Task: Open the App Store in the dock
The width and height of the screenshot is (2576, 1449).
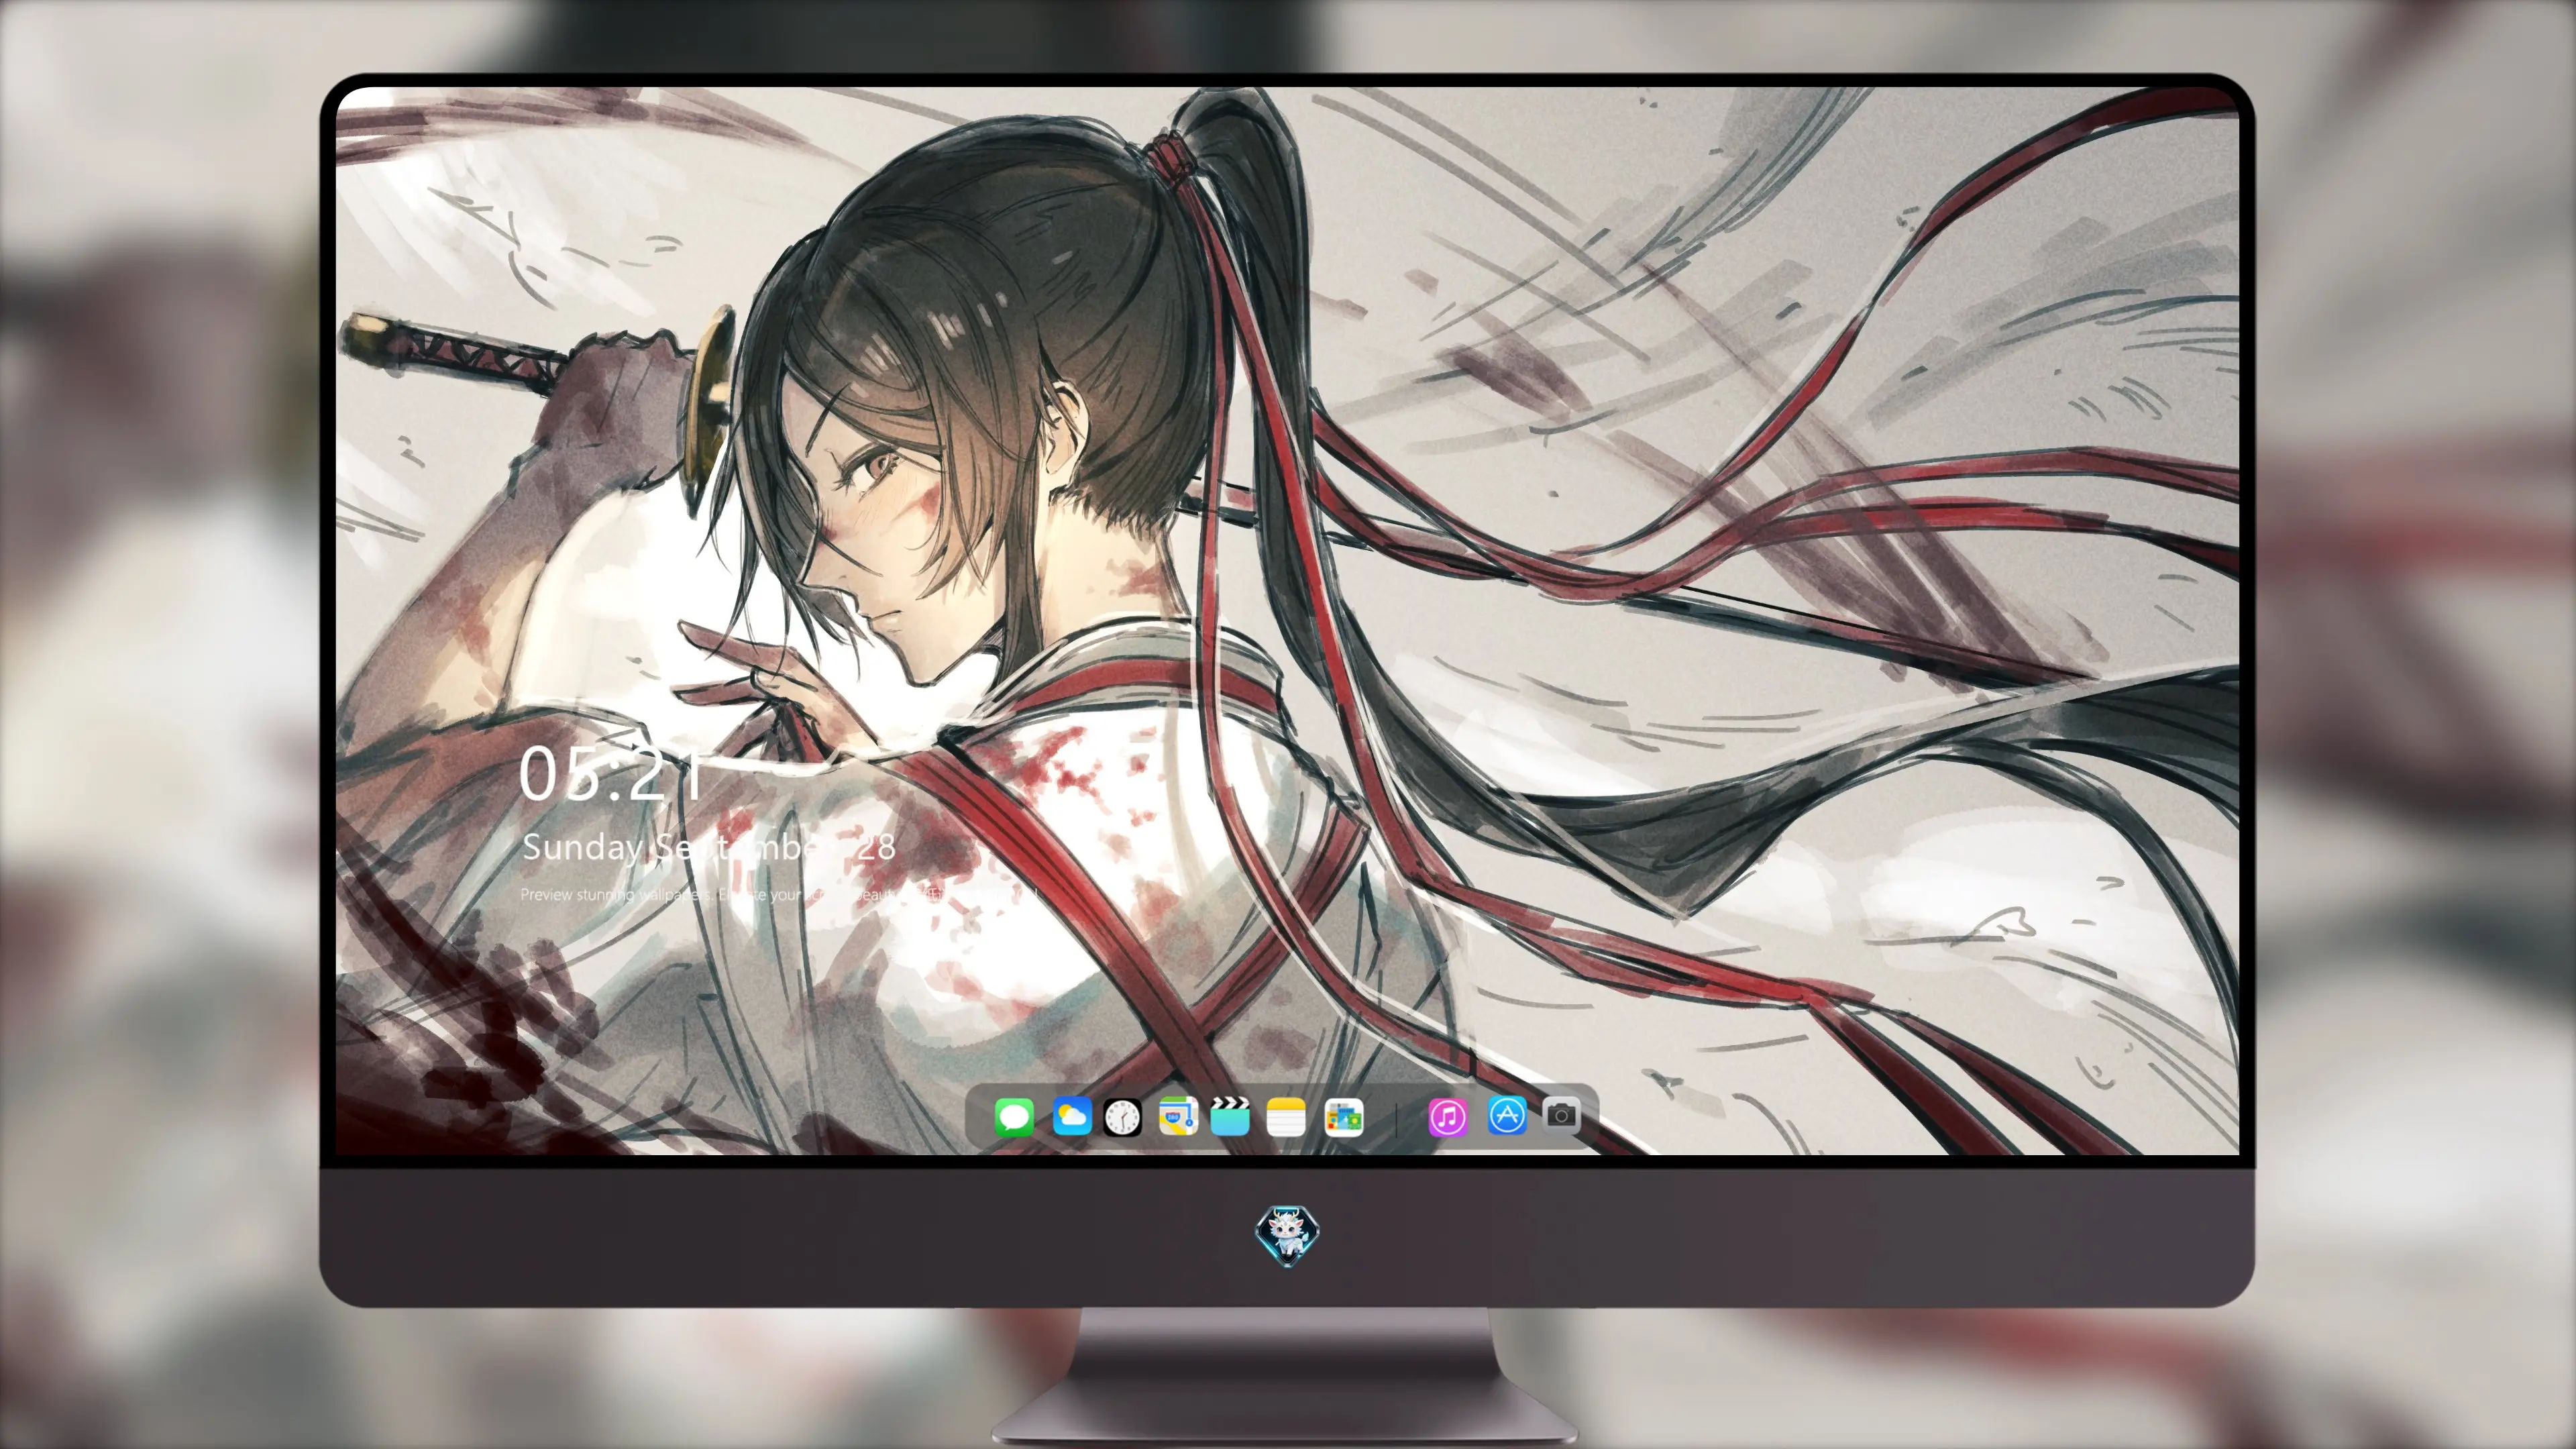Action: point(1507,1116)
